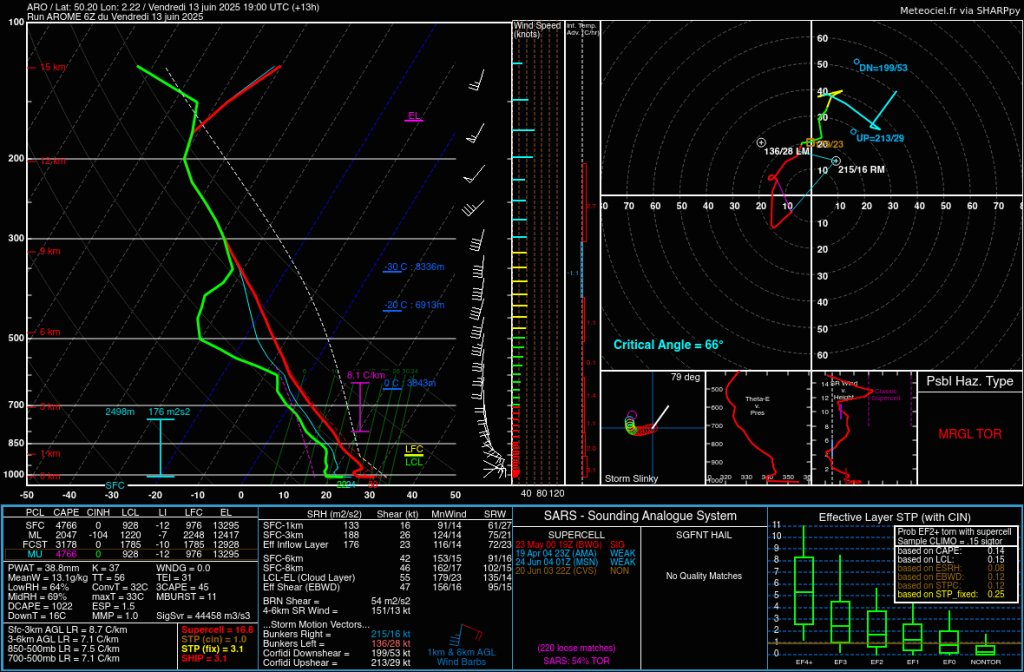Open the Storm Slinky inset panel
Image resolution: width=1024 pixels, height=672 pixels.
tap(651, 428)
